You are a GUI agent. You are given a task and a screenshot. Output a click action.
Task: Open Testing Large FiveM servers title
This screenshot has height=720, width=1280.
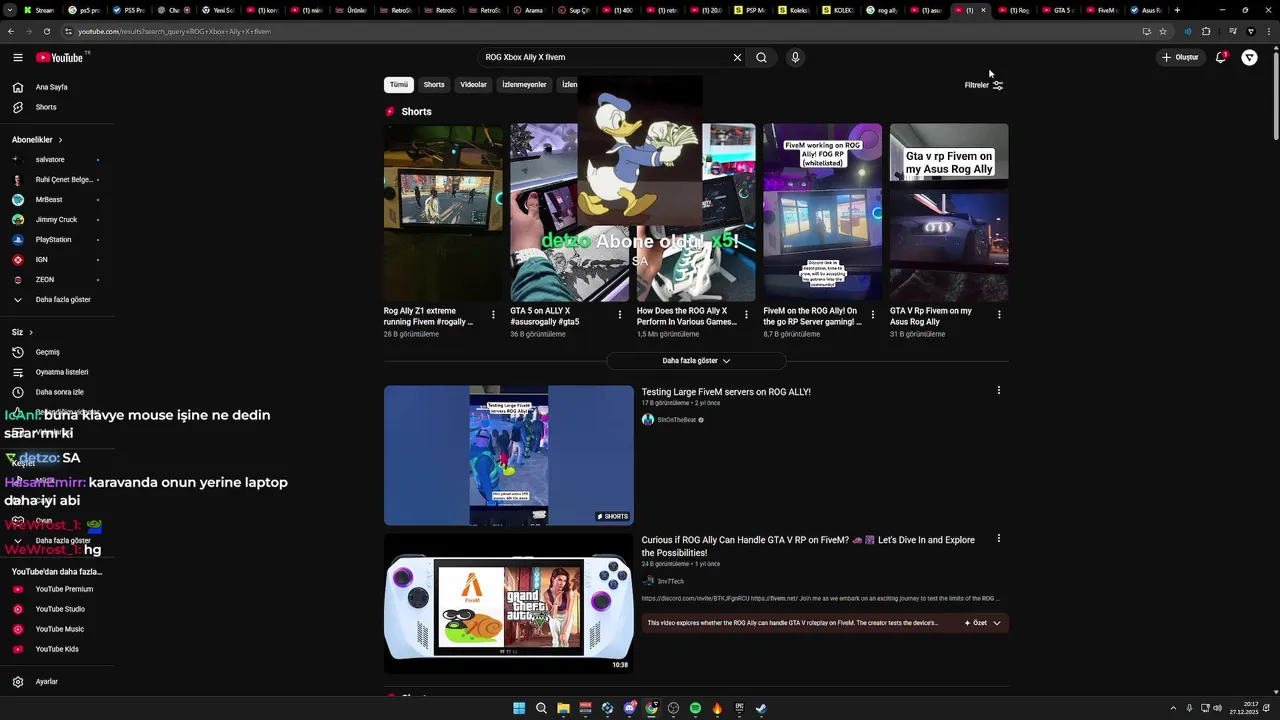[726, 392]
